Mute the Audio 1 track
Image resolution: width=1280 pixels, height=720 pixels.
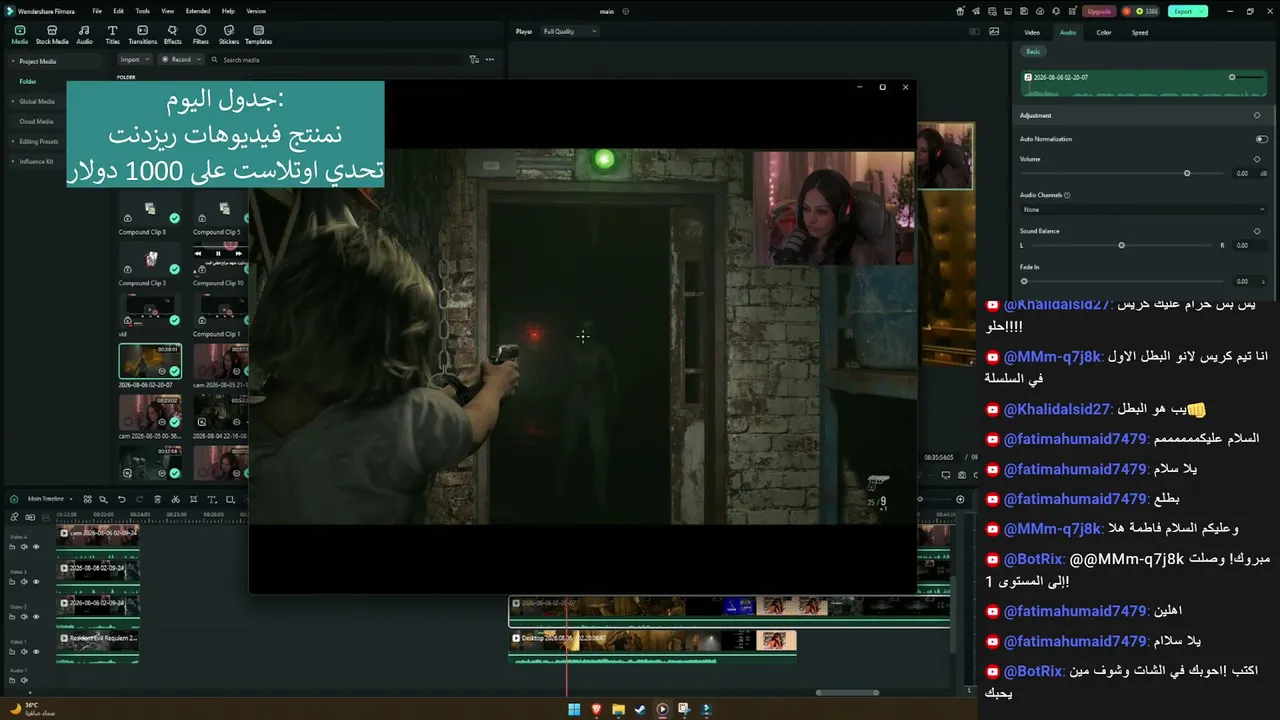tap(24, 681)
